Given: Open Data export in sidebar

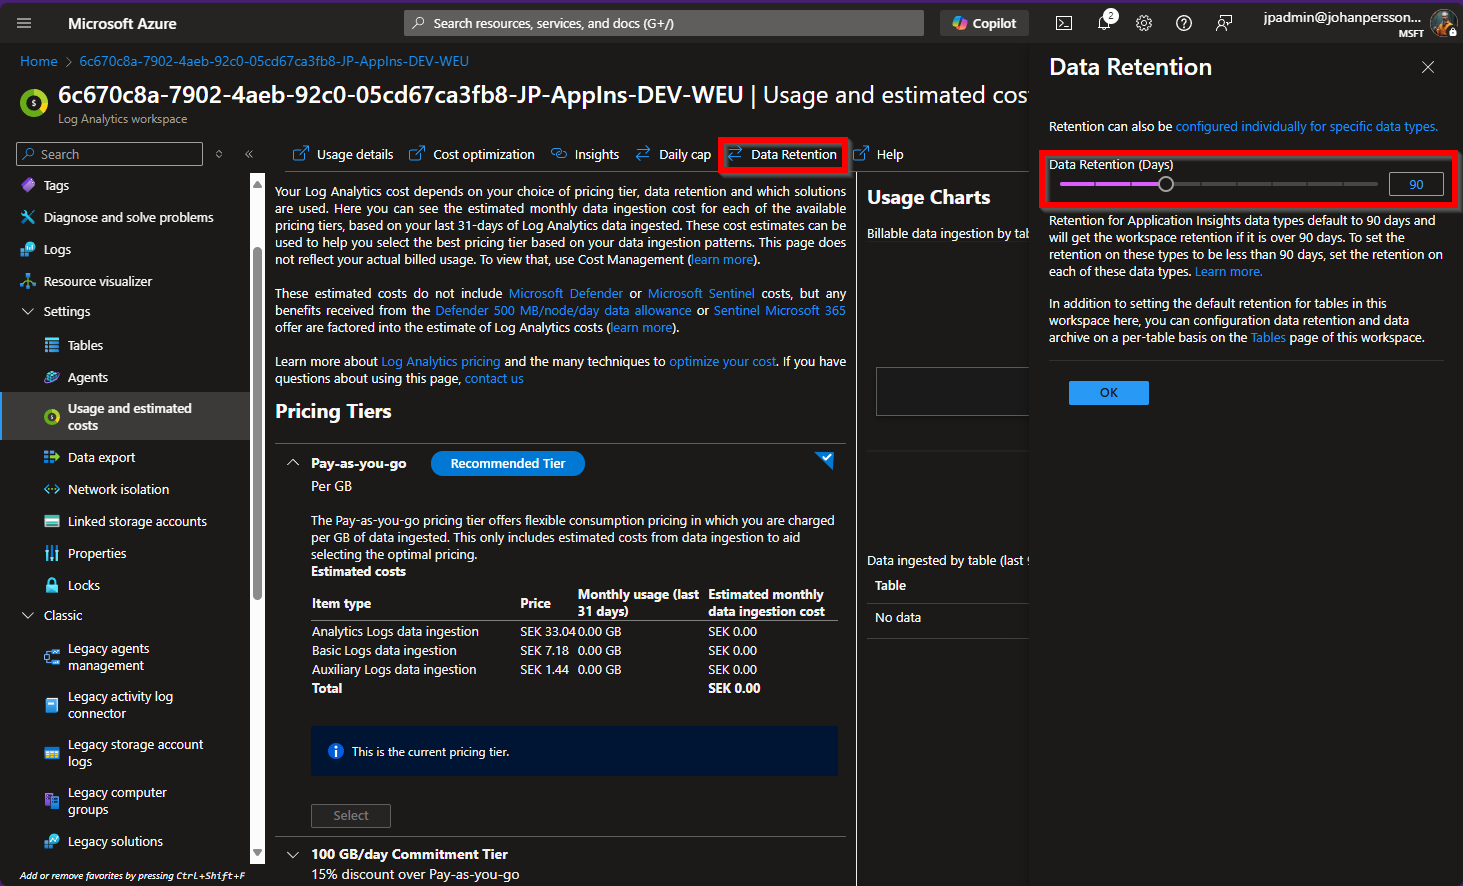Looking at the screenshot, I should click(101, 457).
